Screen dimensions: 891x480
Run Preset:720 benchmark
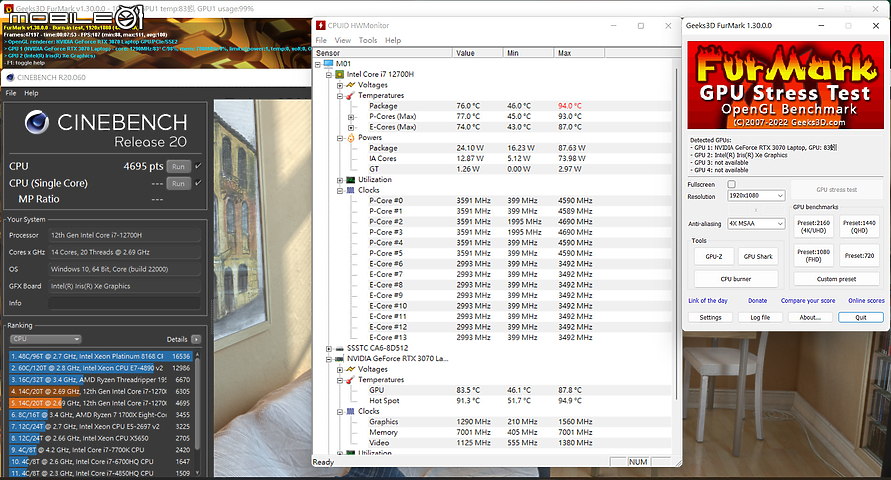pyautogui.click(x=859, y=256)
